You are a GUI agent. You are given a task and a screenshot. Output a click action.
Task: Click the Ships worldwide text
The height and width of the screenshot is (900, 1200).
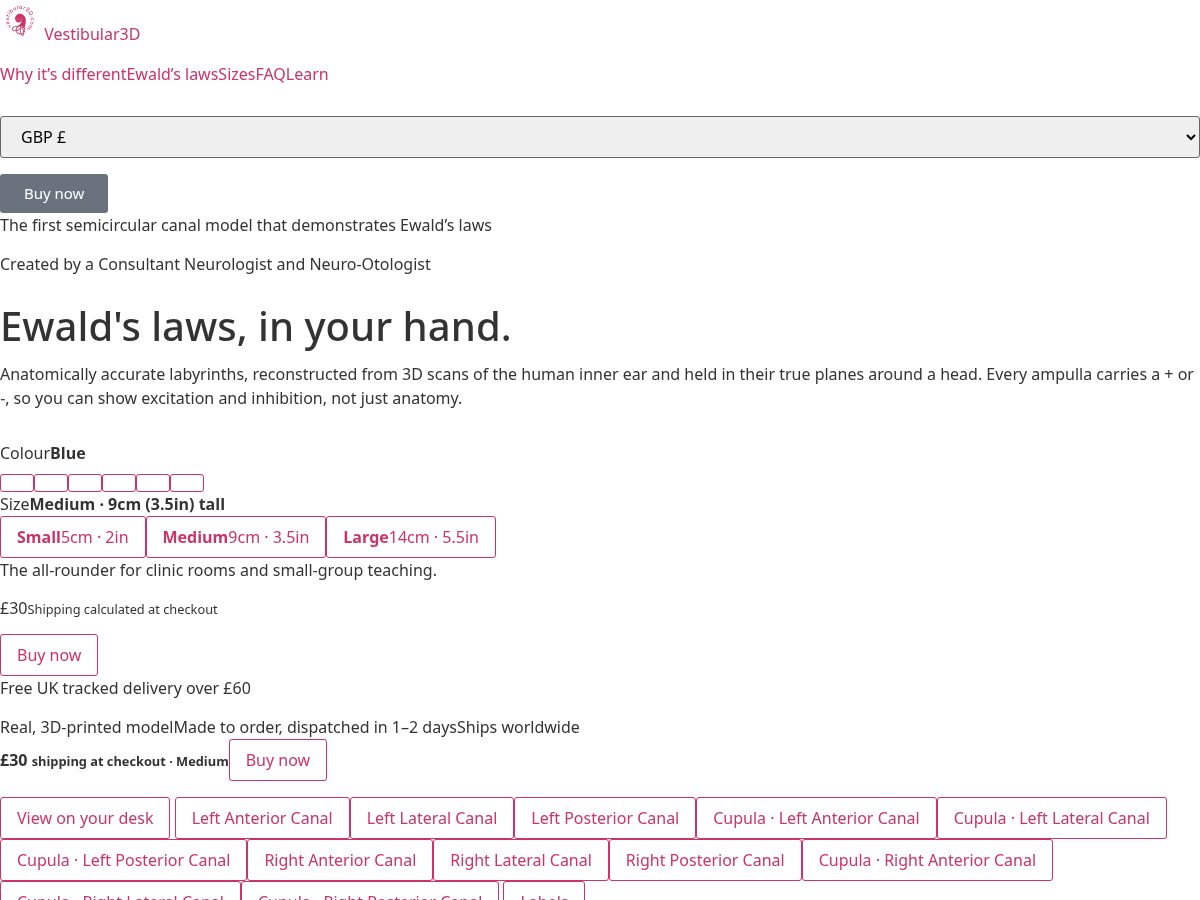pyautogui.click(x=518, y=727)
